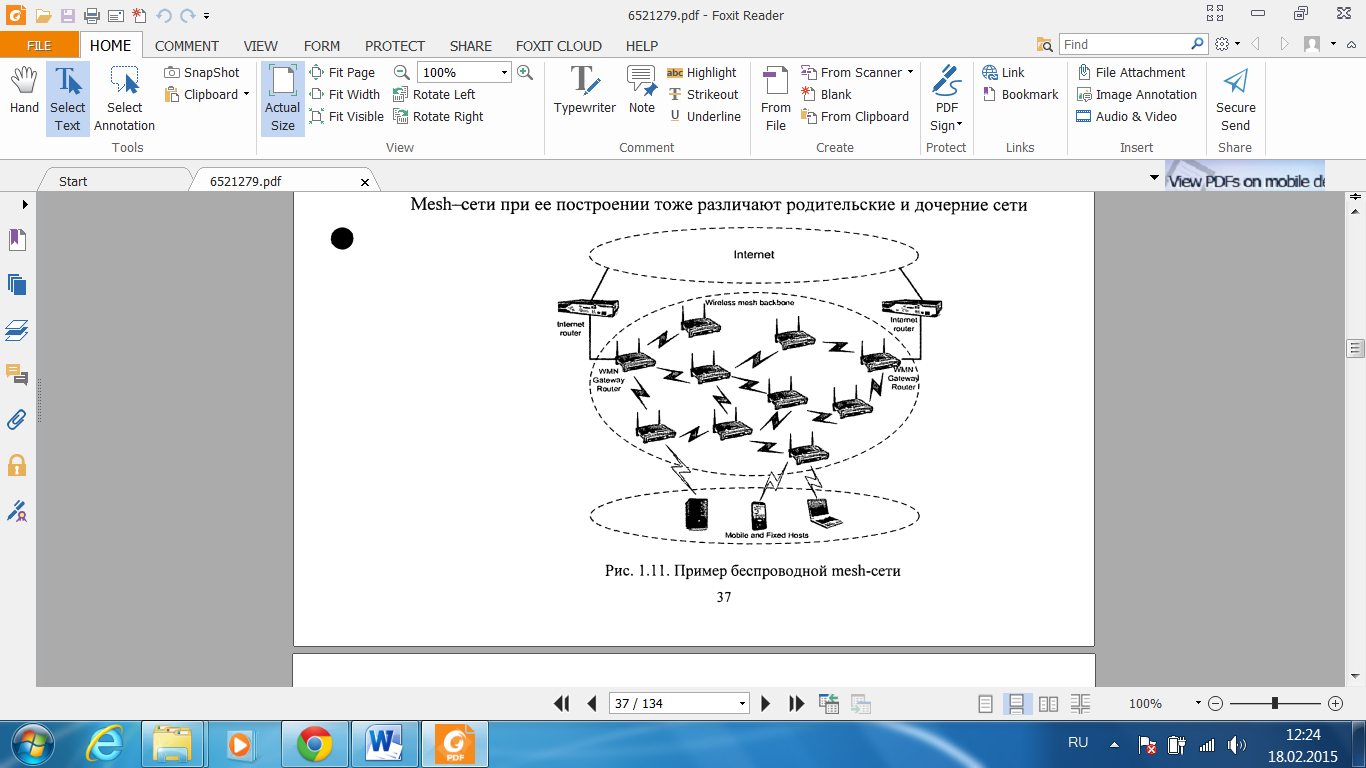Take a SnapShot of the page

tap(202, 72)
